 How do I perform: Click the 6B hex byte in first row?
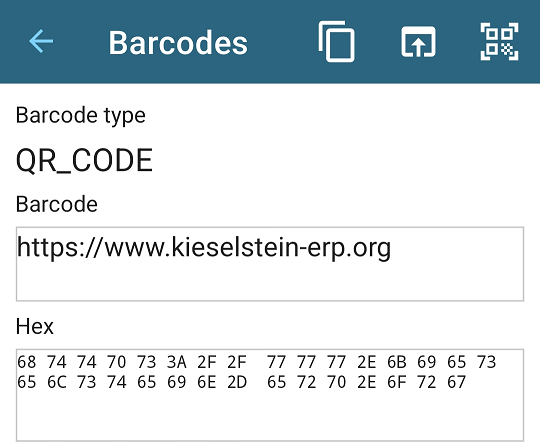(x=397, y=362)
